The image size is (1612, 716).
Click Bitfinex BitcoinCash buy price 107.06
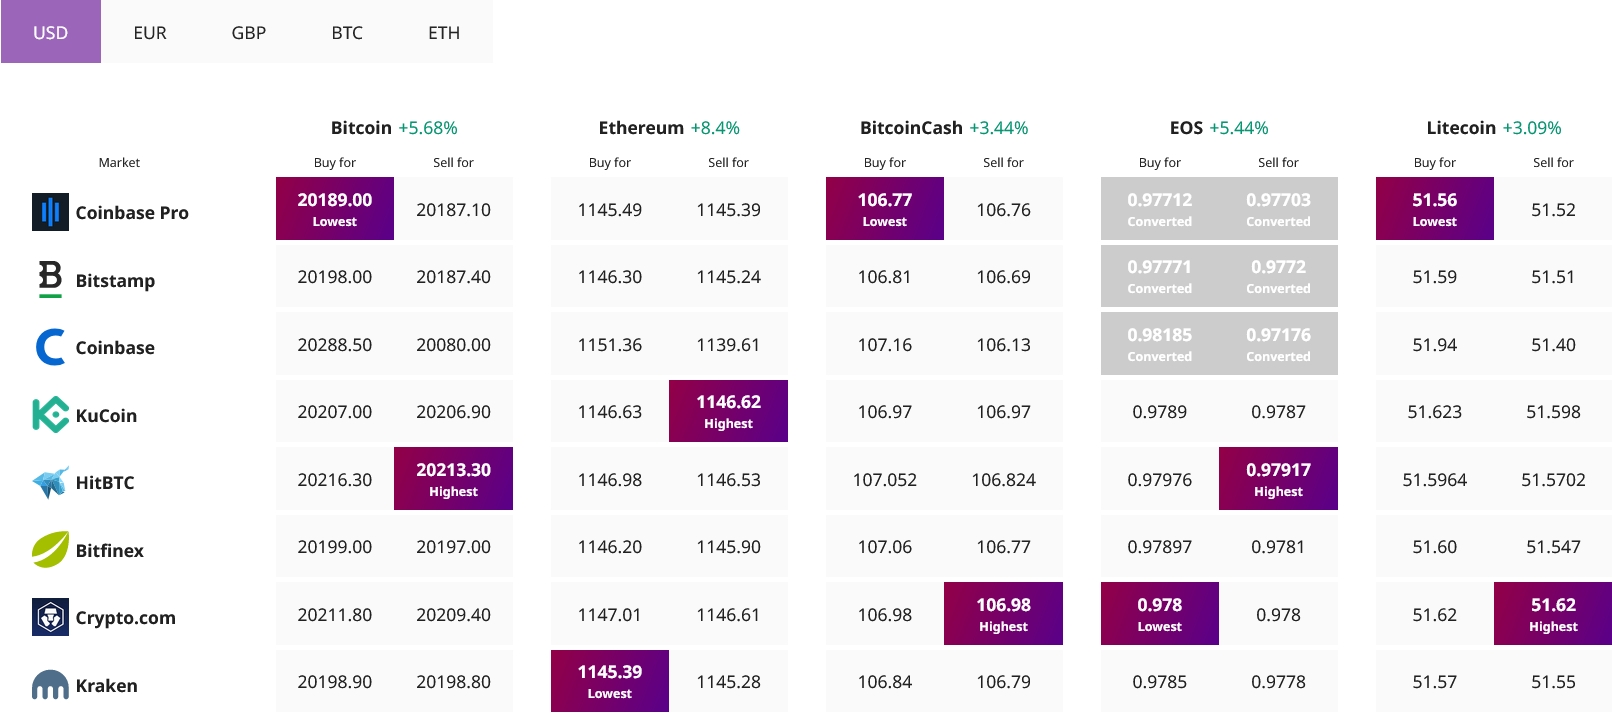coord(885,547)
